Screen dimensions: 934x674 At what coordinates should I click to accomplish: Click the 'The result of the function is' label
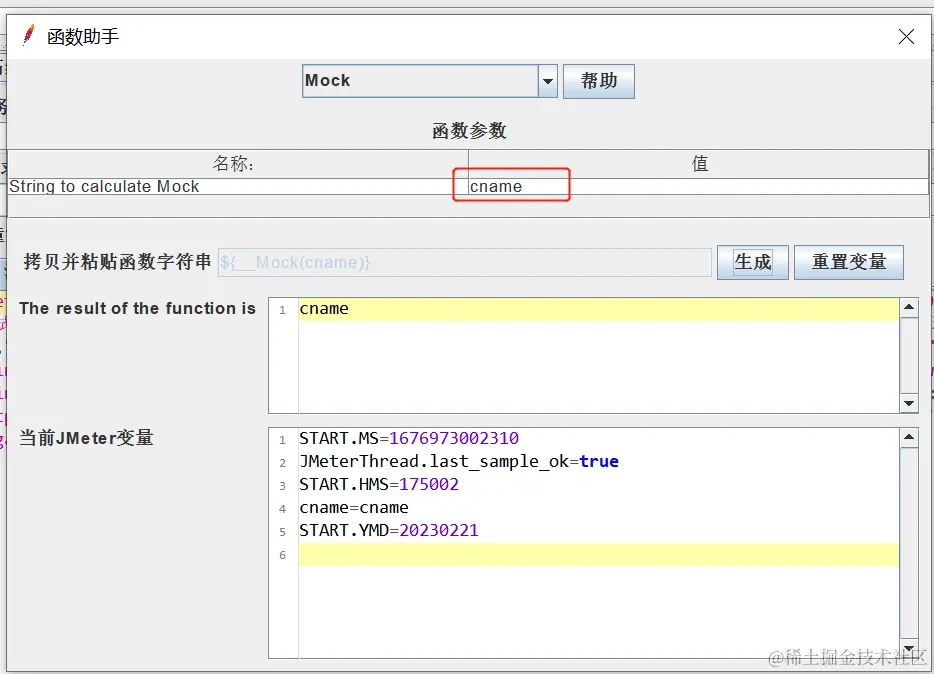click(x=137, y=308)
